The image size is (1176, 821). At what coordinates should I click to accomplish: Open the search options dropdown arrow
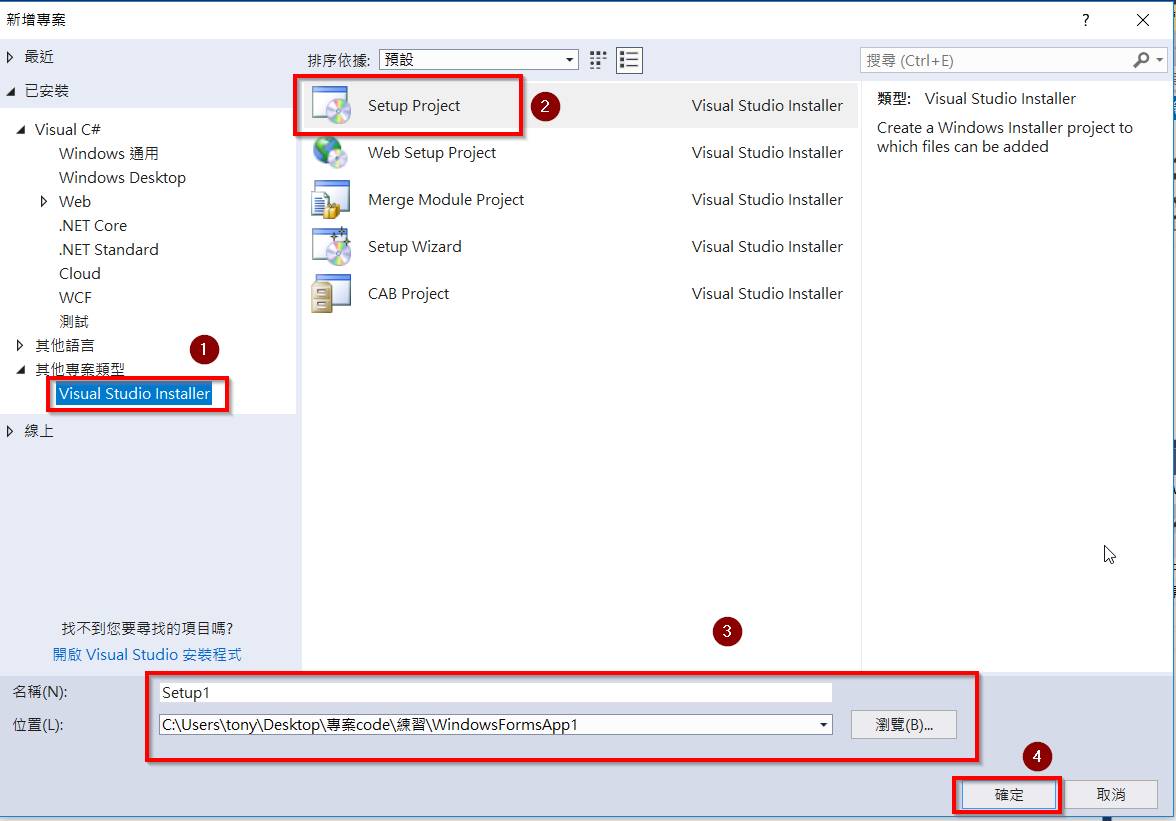[1160, 60]
